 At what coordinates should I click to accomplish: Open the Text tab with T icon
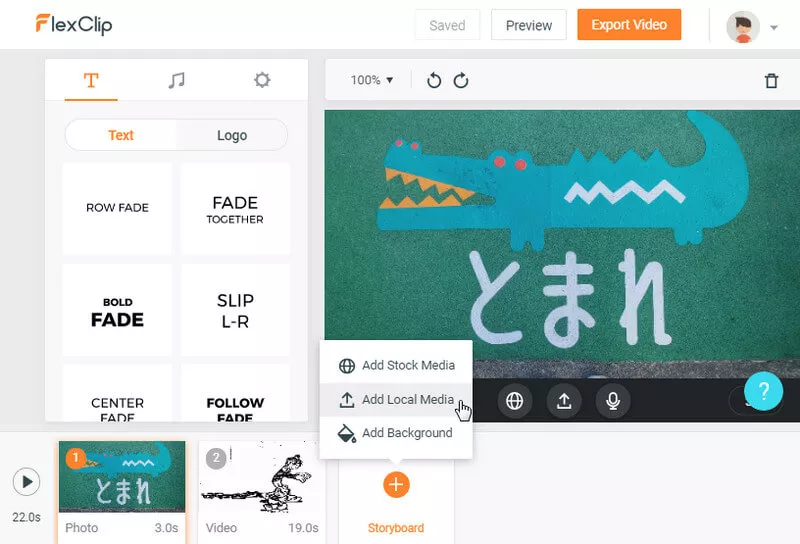pyautogui.click(x=91, y=80)
